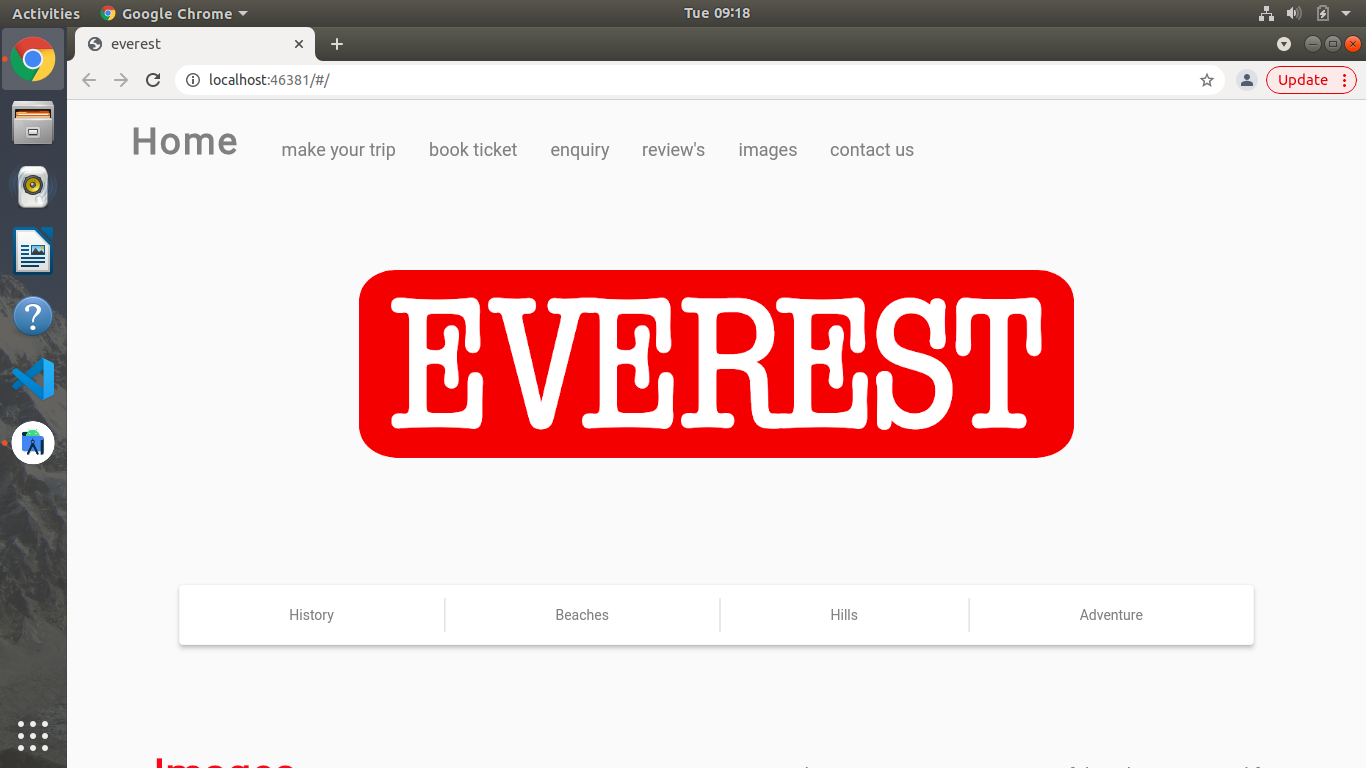Navigate to the enquiry section
This screenshot has width=1366, height=768.
(x=580, y=150)
